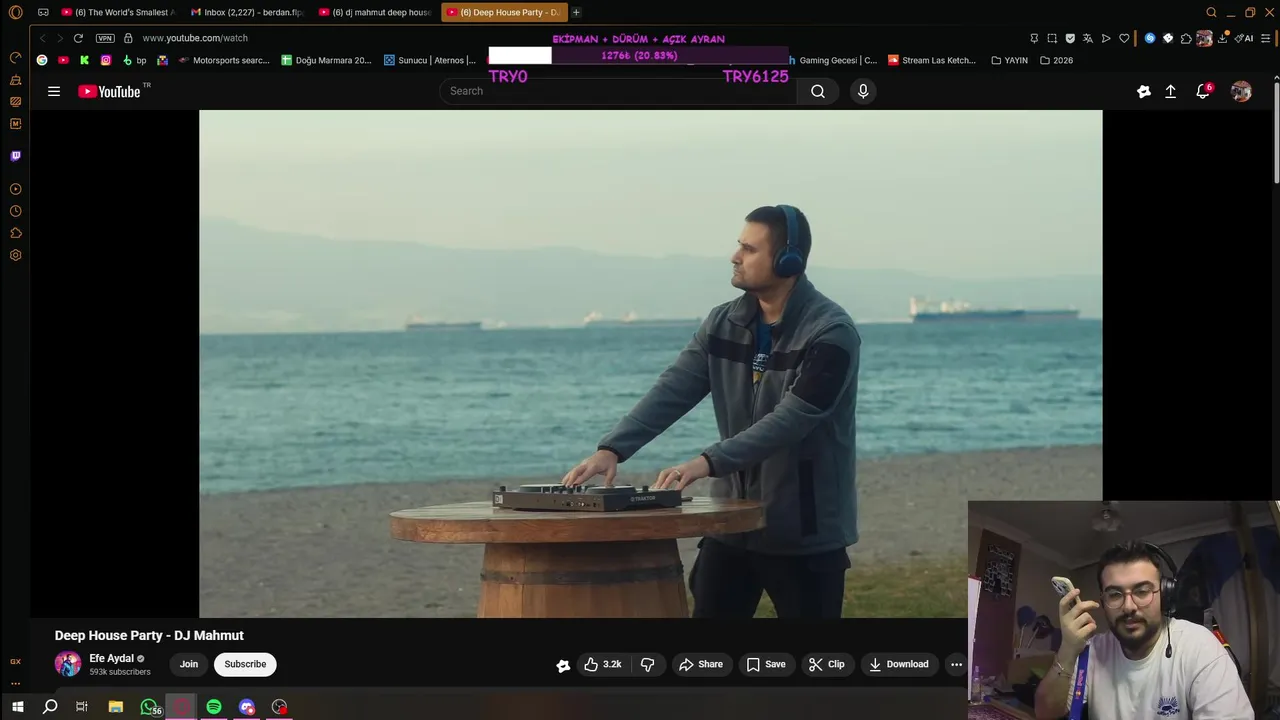The height and width of the screenshot is (720, 1280).
Task: Subscribe to the Efe Aydal channel
Action: pos(245,664)
